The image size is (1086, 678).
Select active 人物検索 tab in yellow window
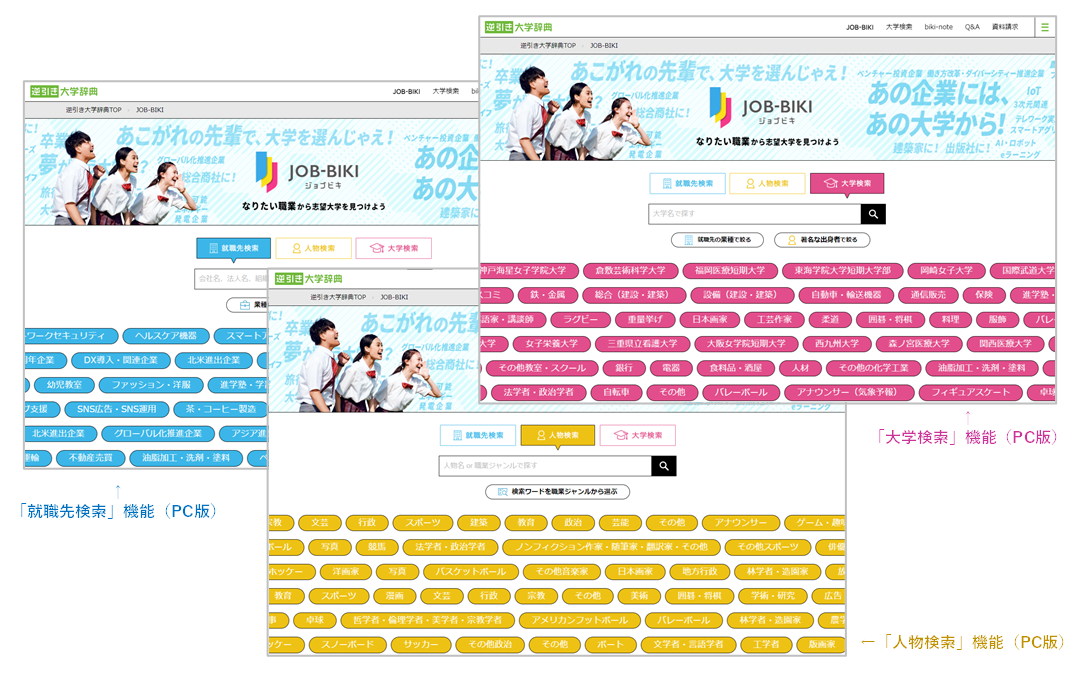pos(558,436)
